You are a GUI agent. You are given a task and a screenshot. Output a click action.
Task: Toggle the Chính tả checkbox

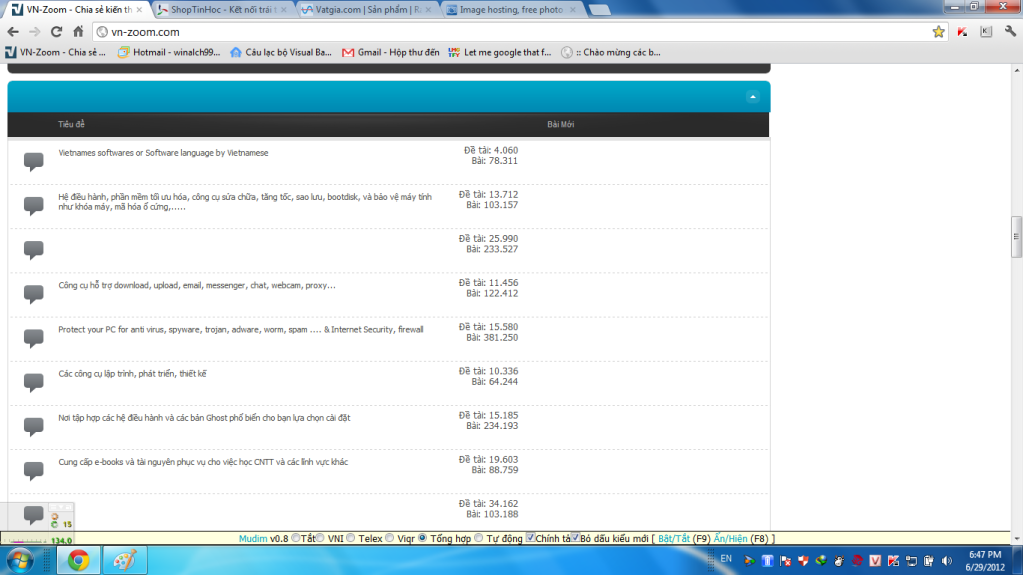coord(530,538)
